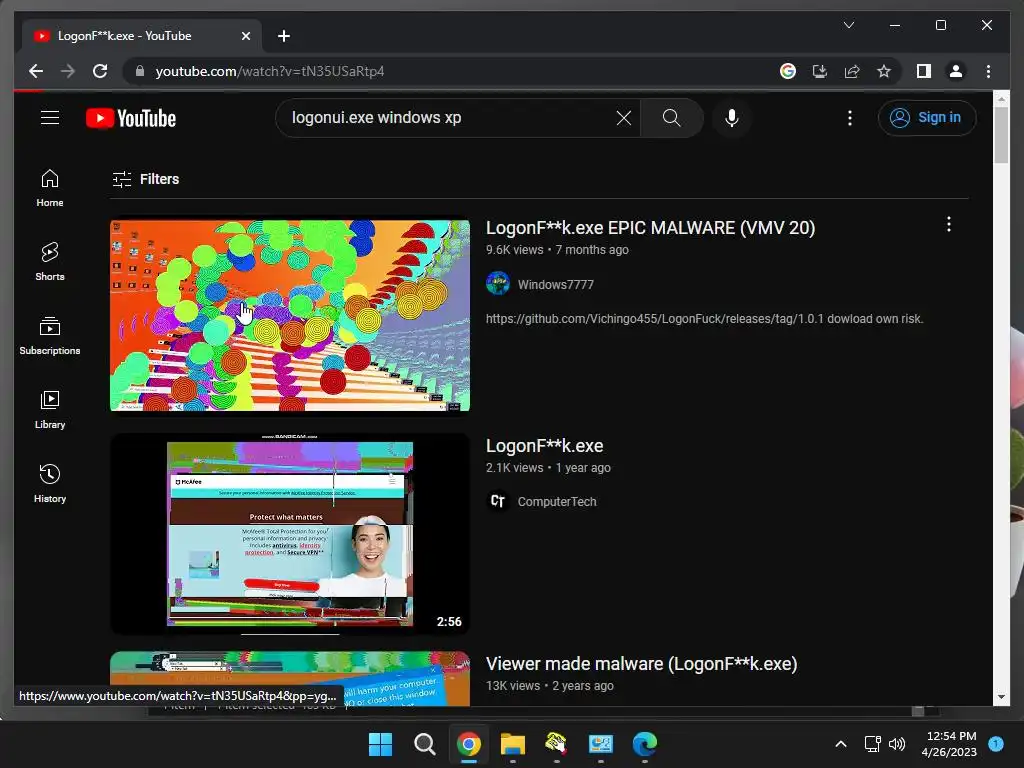Click the page scrollbar down arrow
The height and width of the screenshot is (768, 1024).
(1001, 697)
